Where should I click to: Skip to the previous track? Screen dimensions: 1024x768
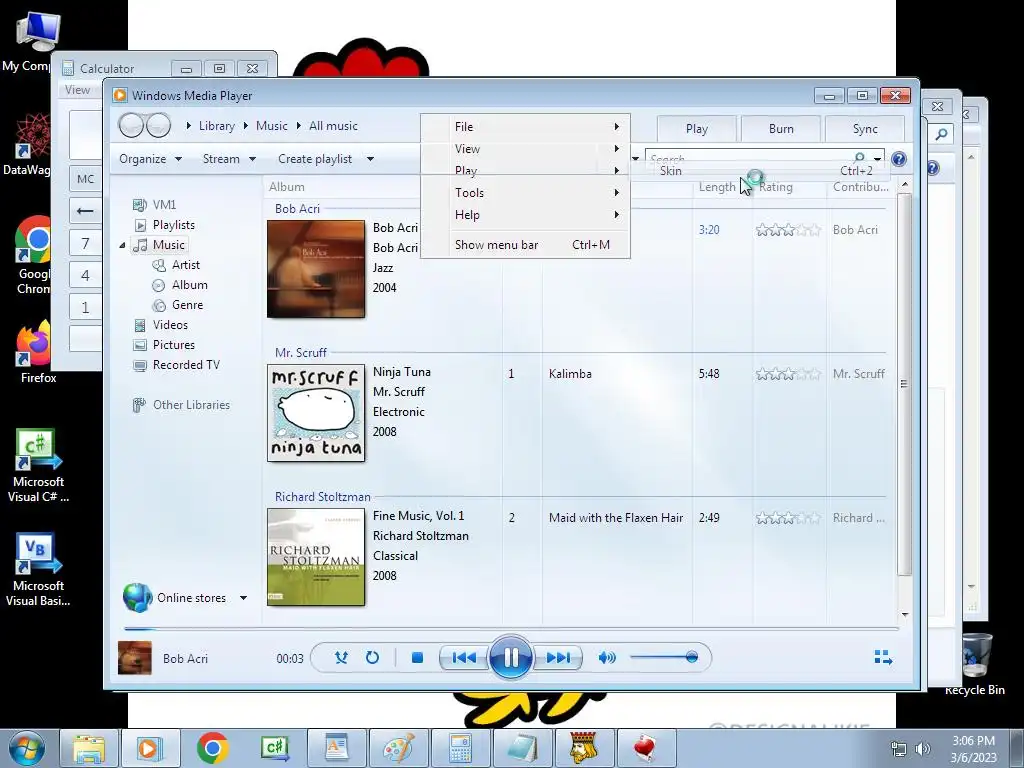[x=464, y=658]
